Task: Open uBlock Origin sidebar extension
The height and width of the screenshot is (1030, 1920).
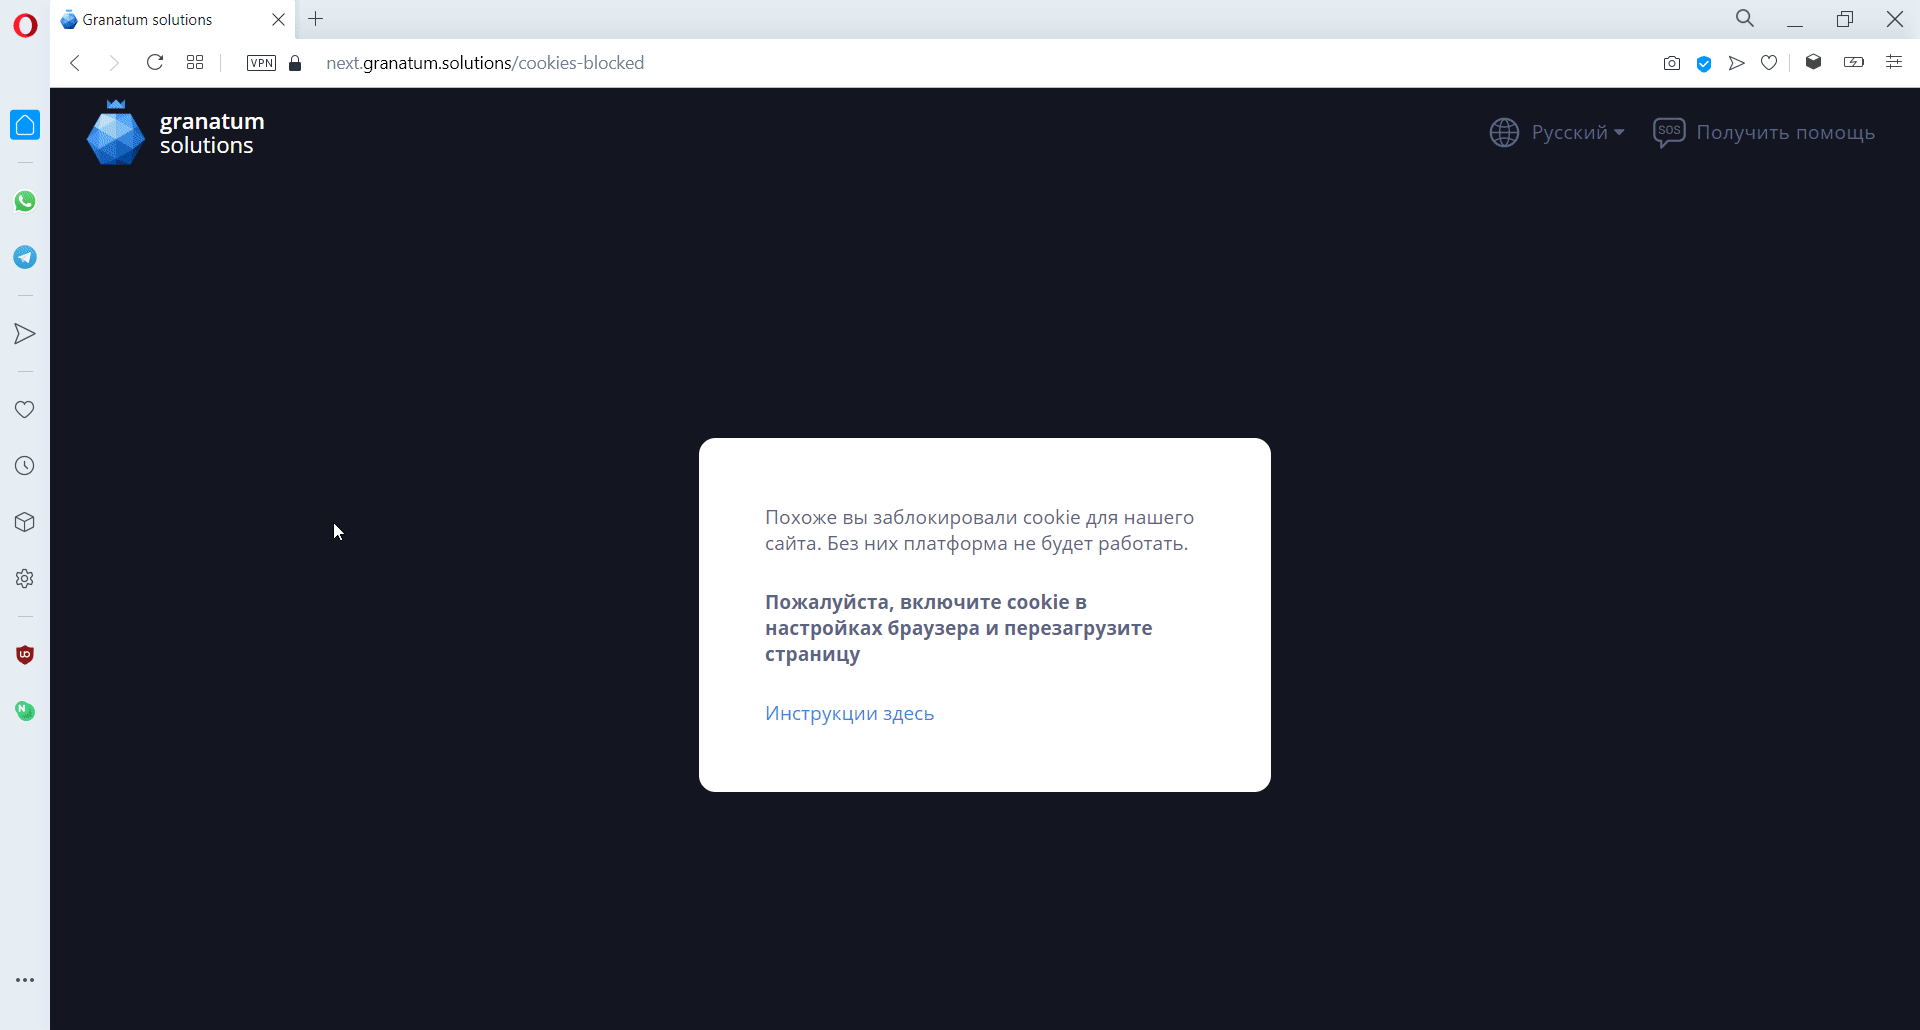Action: tap(25, 655)
